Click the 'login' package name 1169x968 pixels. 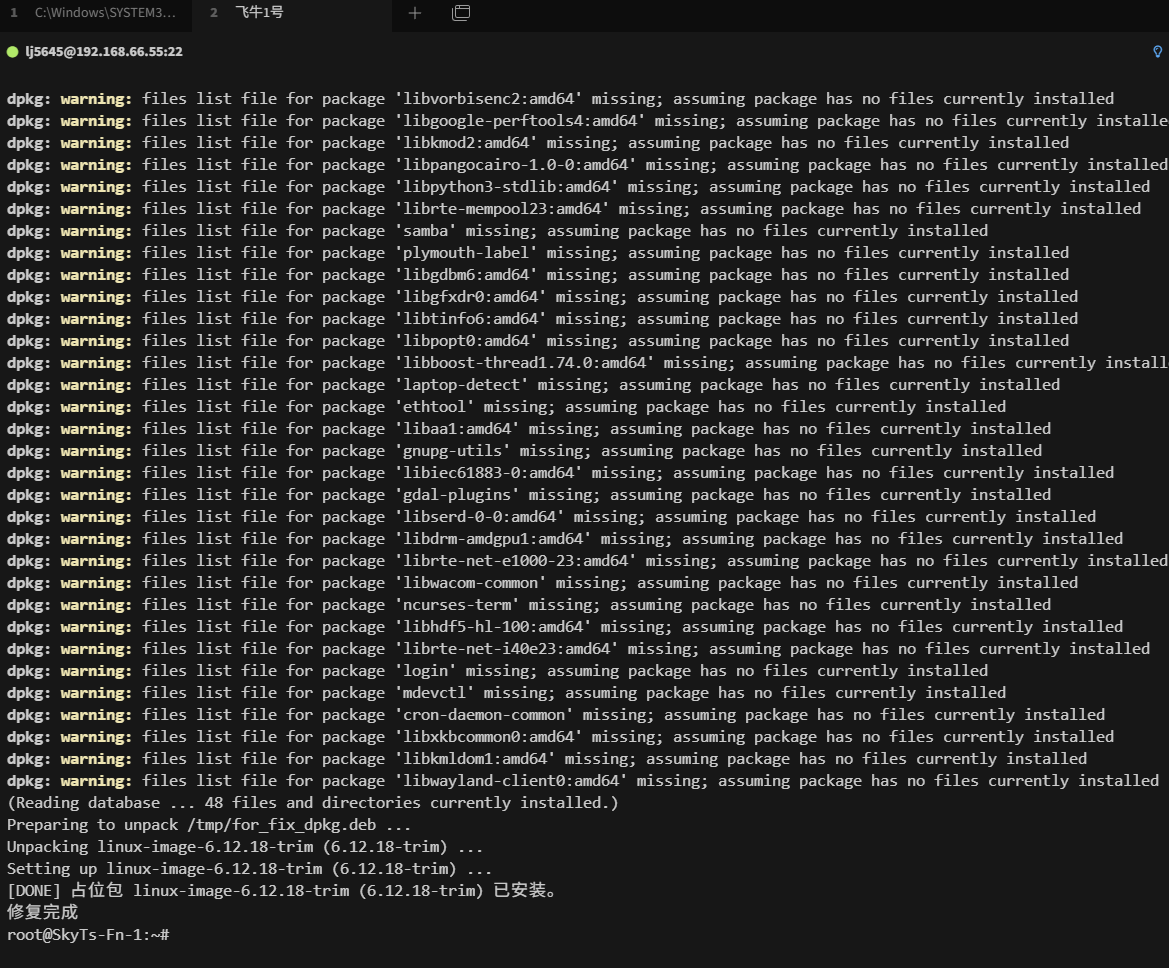point(426,670)
